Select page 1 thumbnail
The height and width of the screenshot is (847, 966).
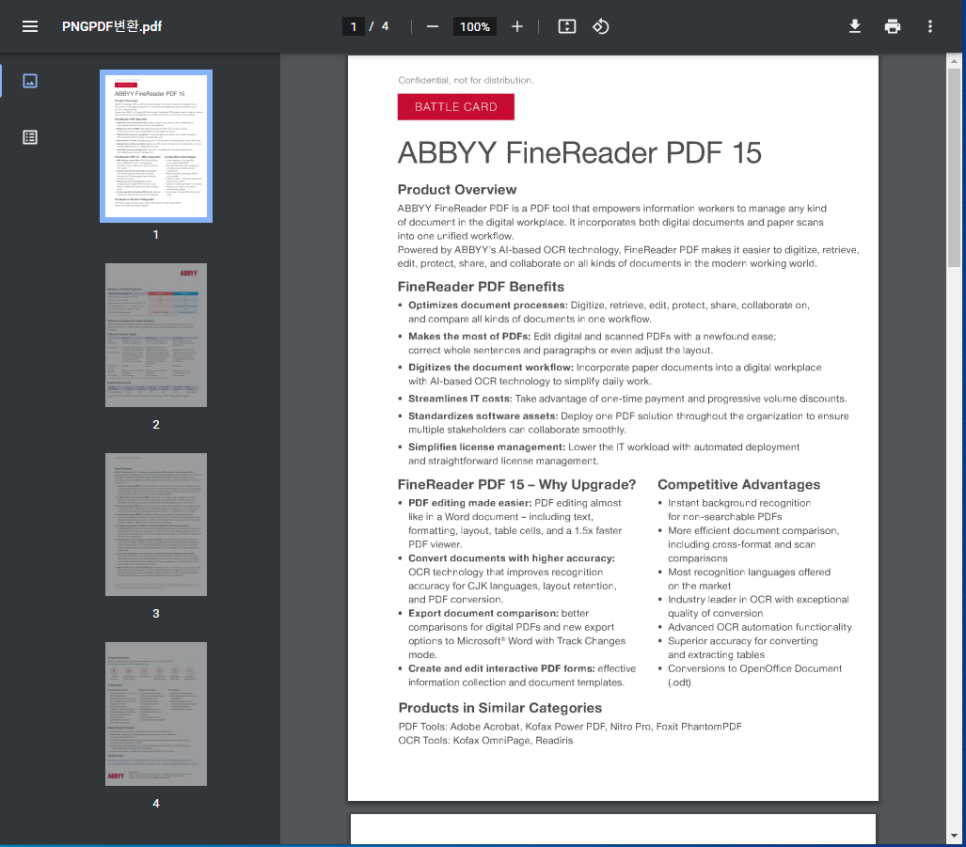(156, 146)
